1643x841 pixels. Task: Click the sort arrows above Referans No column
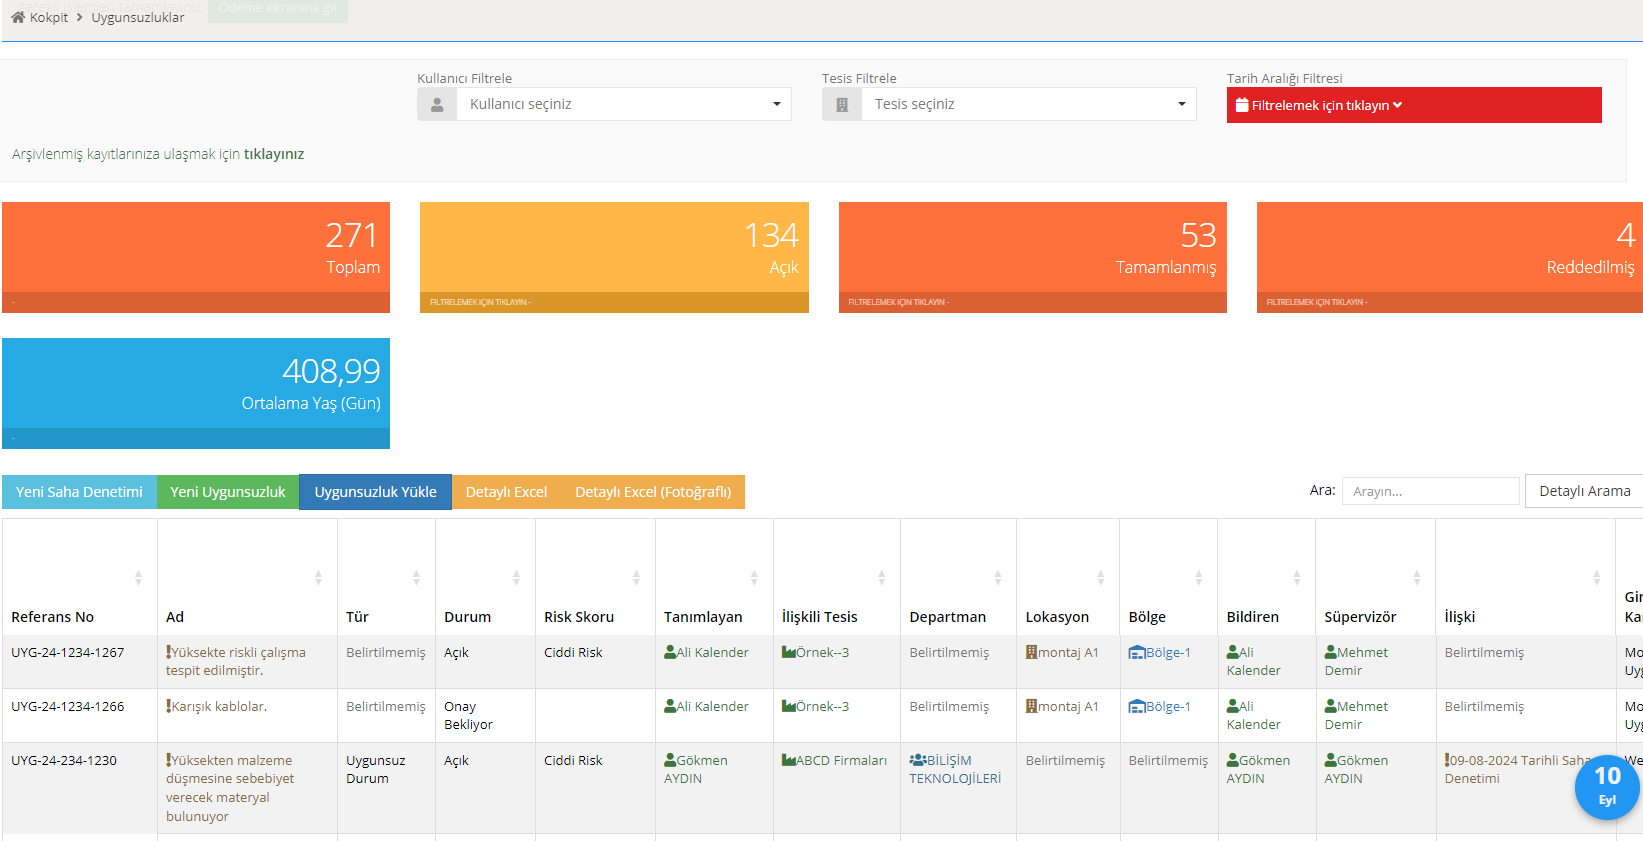138,578
